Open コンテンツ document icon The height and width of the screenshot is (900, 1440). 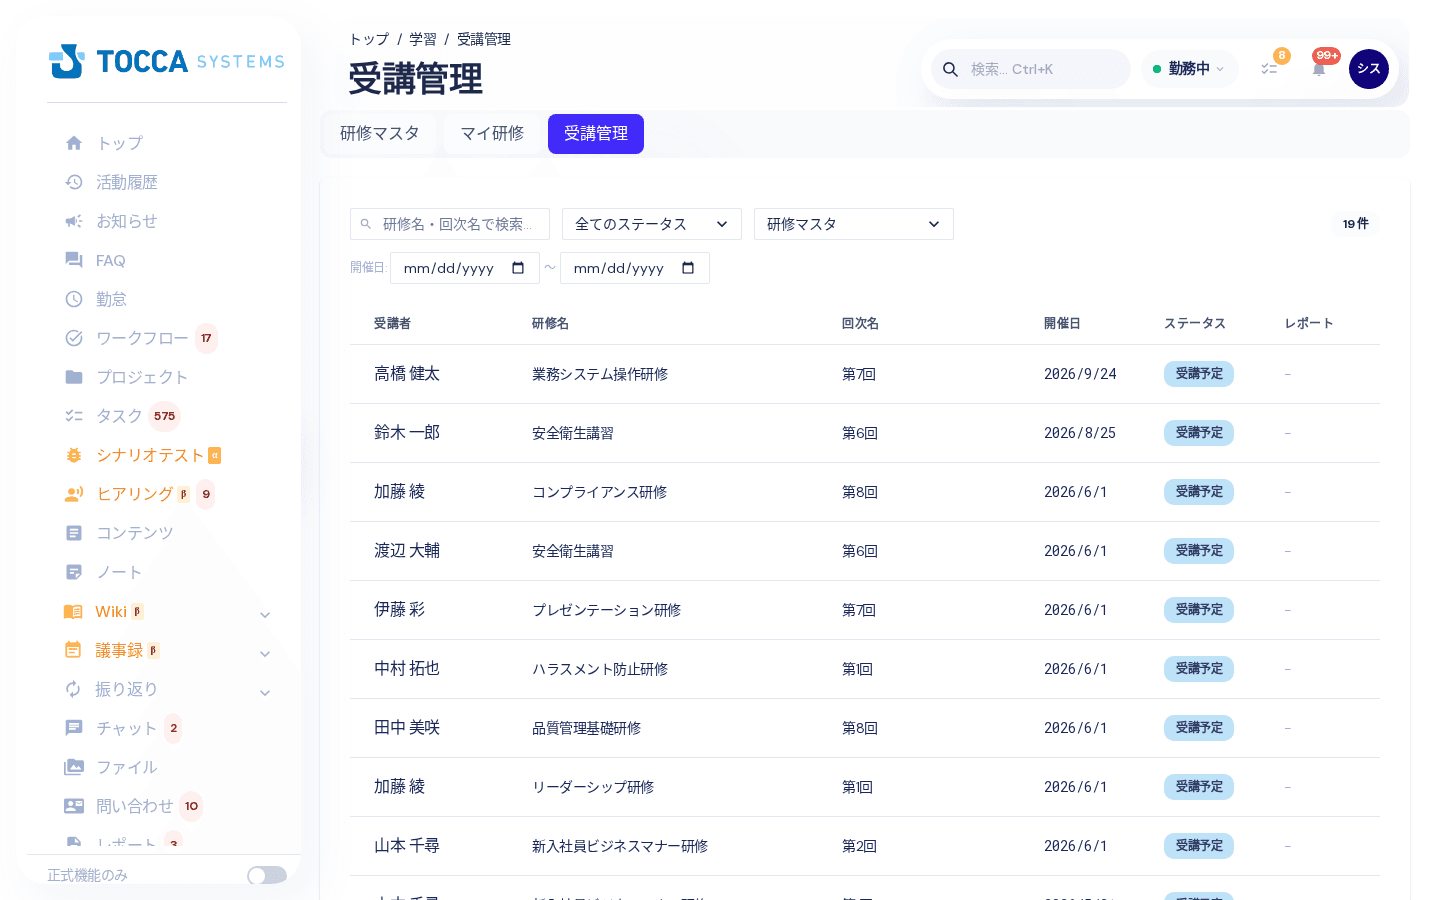click(x=74, y=533)
